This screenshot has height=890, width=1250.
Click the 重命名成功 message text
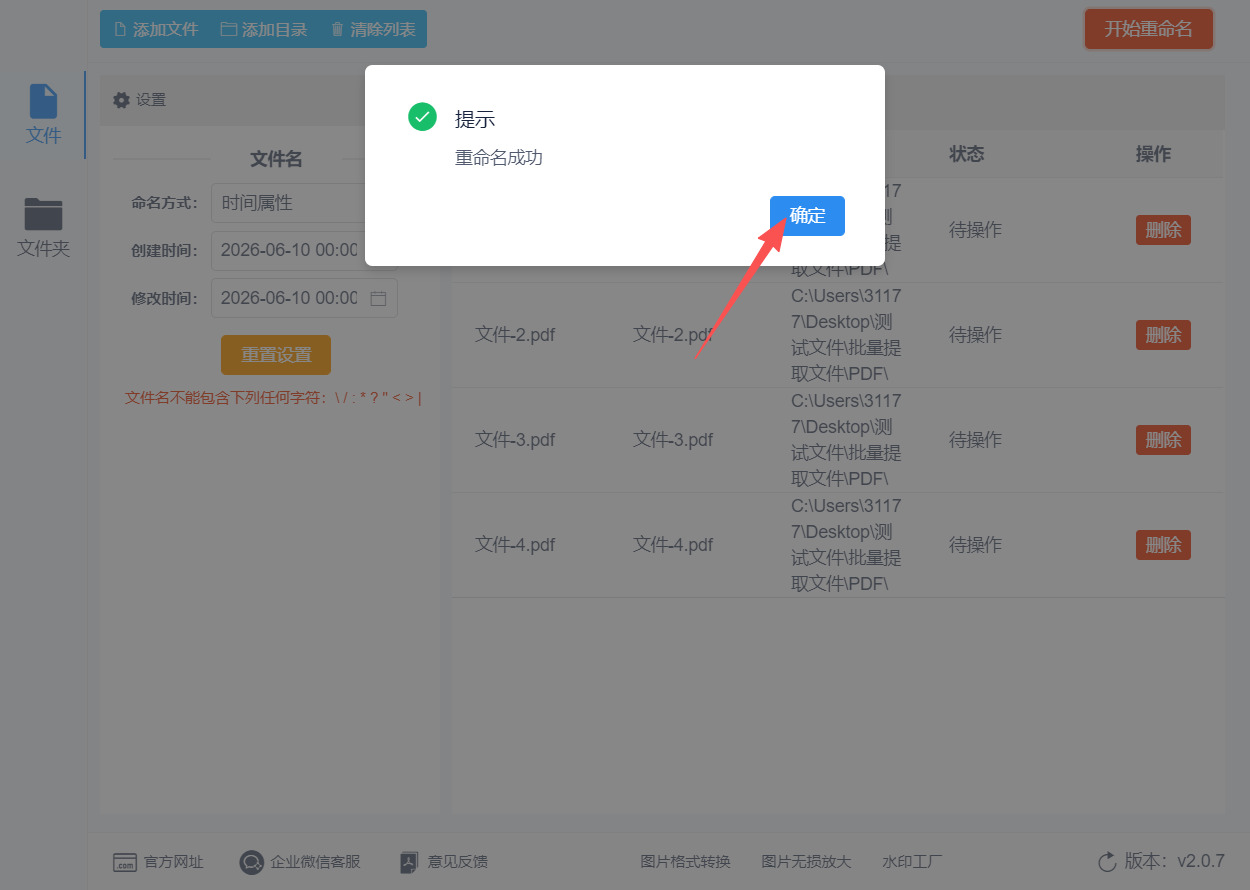[x=499, y=158]
